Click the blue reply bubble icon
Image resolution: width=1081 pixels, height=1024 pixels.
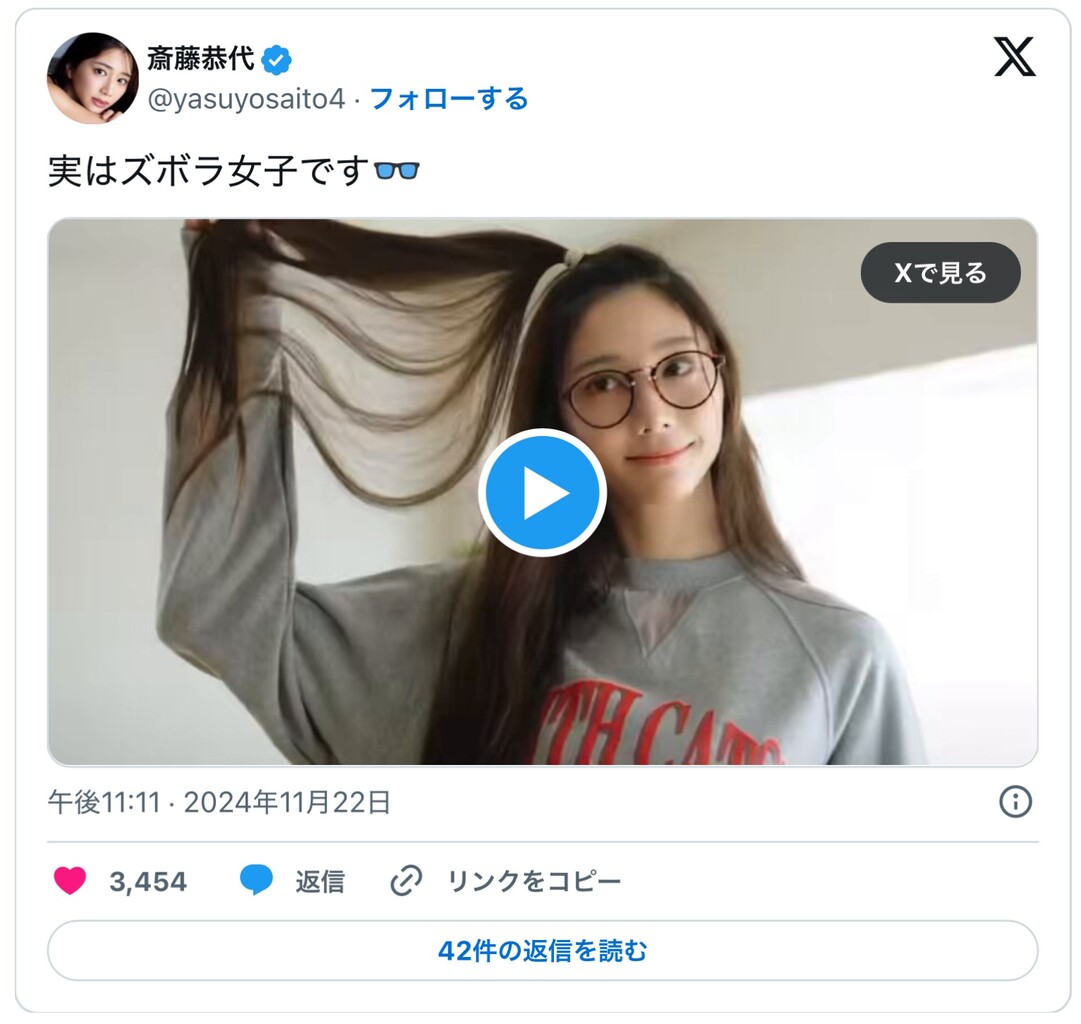click(x=256, y=881)
